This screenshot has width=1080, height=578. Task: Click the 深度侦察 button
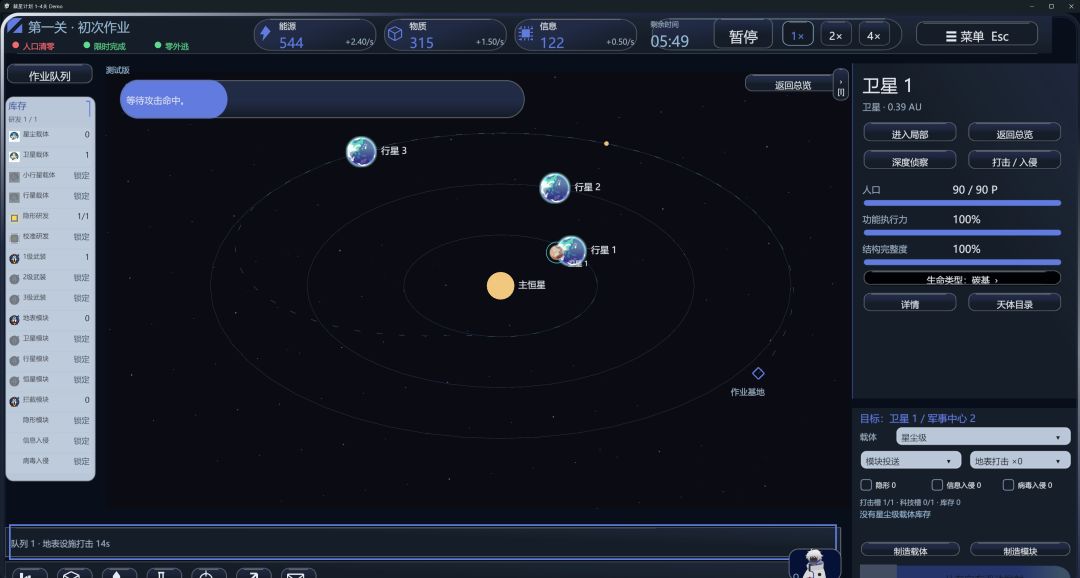pyautogui.click(x=910, y=161)
